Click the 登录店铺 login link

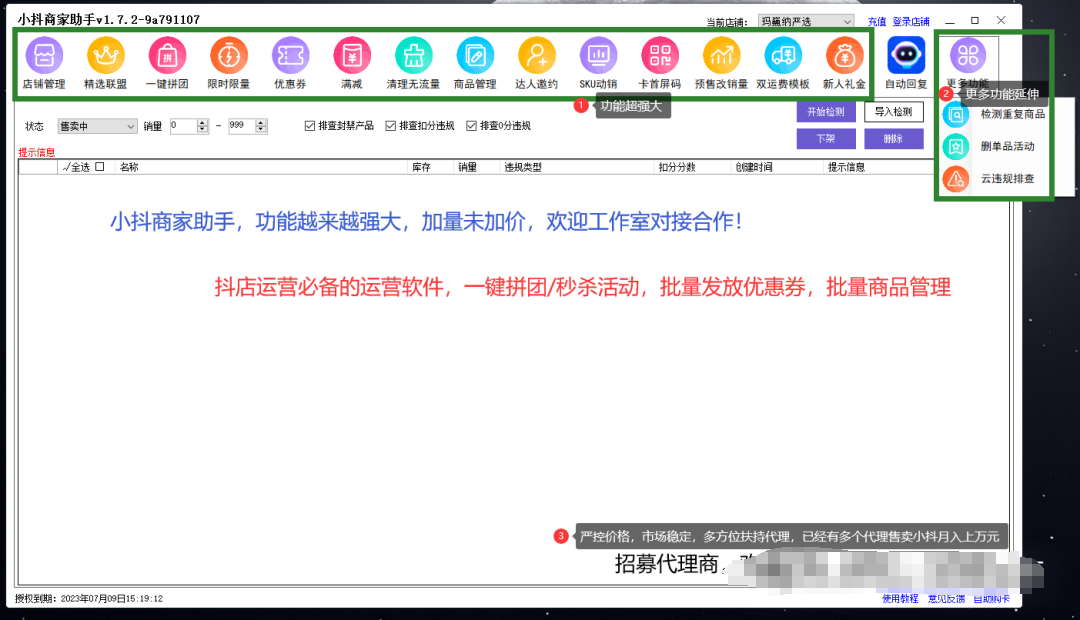click(911, 22)
